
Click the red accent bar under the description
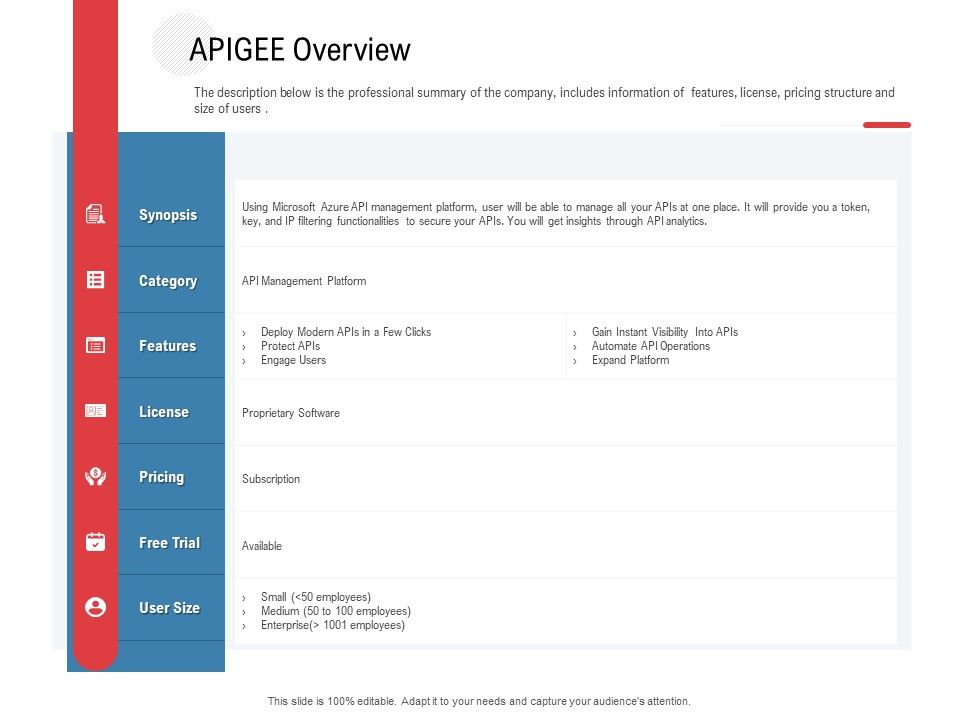[886, 126]
